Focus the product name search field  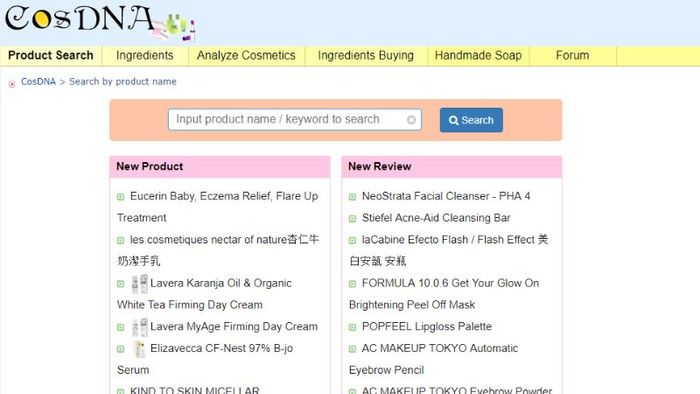coord(295,120)
